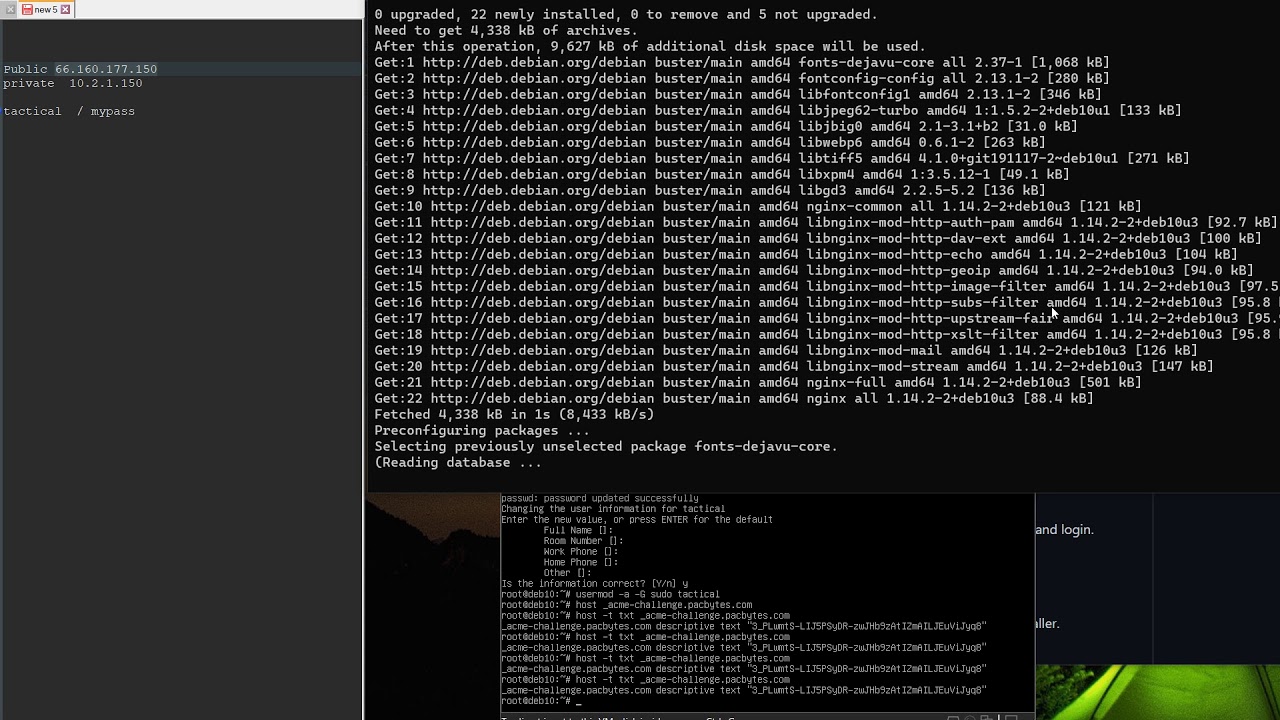Screen dimensions: 1280x720
Task: Click the 'Get:8' libxpm4 line
Action: point(722,174)
